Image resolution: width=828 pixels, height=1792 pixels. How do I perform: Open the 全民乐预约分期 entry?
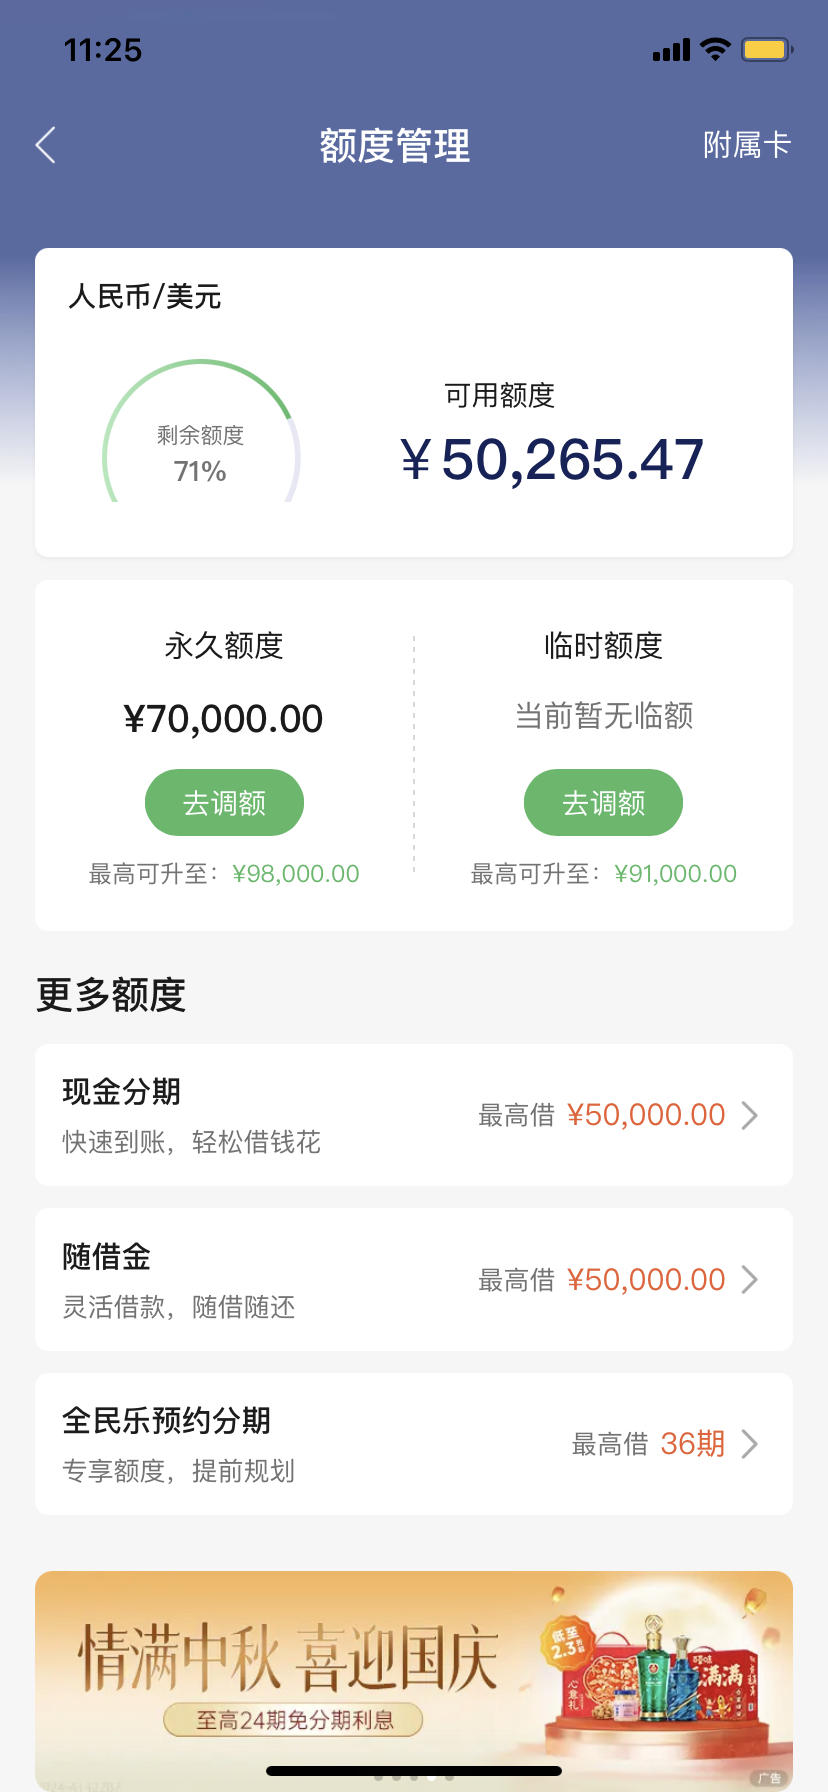click(414, 1444)
